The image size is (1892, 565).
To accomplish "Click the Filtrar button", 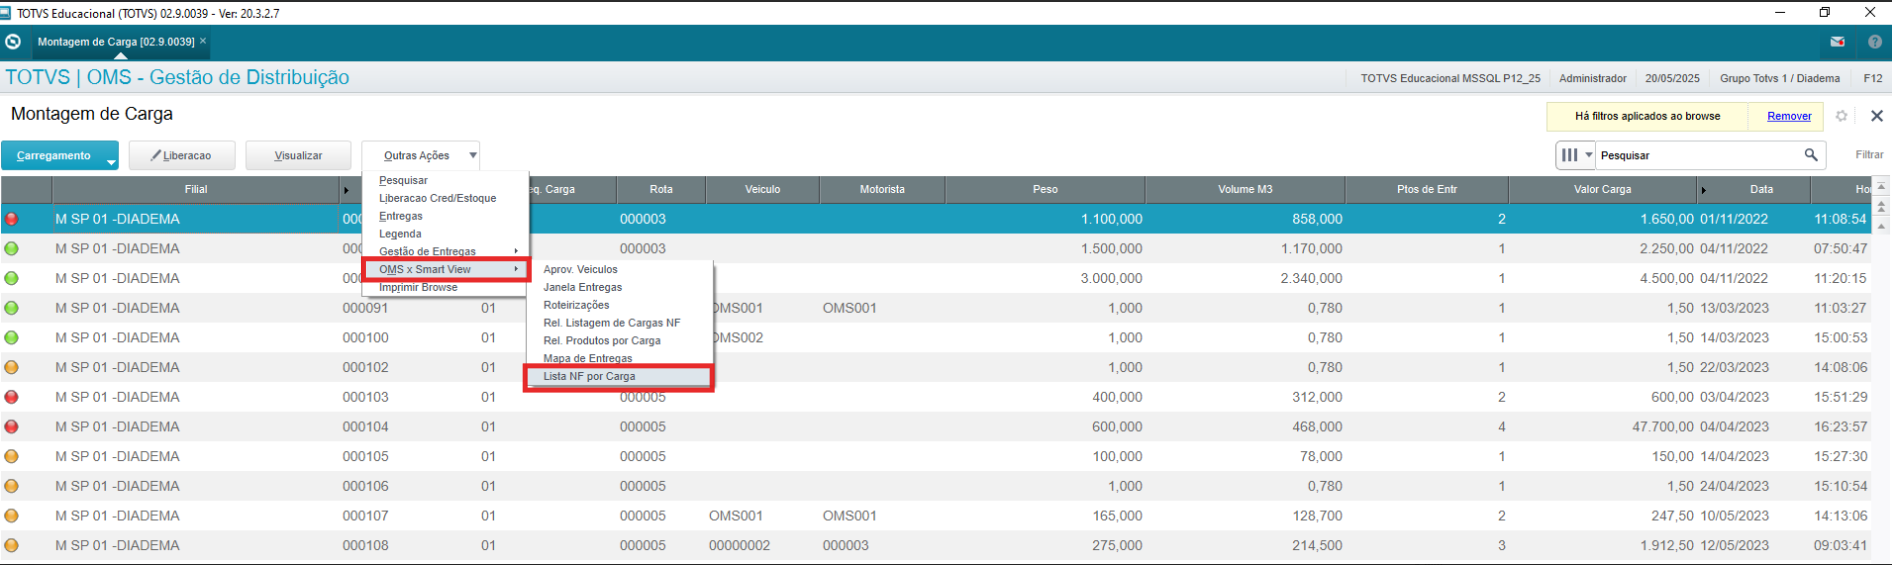I will pyautogui.click(x=1869, y=155).
